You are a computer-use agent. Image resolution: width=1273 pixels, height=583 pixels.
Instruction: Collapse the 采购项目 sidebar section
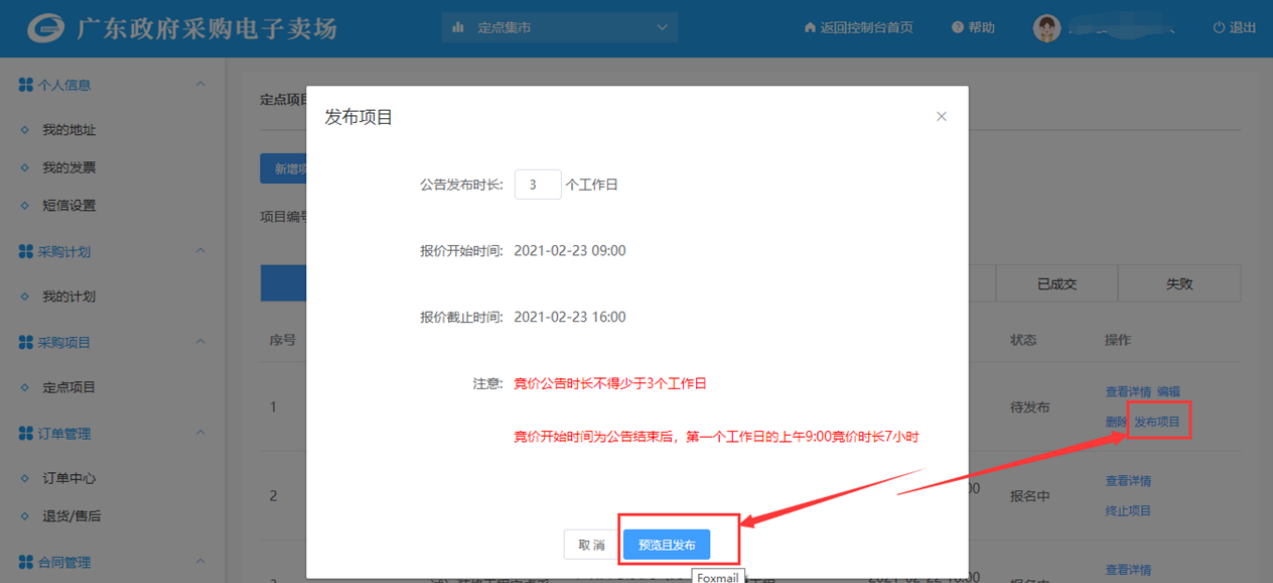(200, 342)
